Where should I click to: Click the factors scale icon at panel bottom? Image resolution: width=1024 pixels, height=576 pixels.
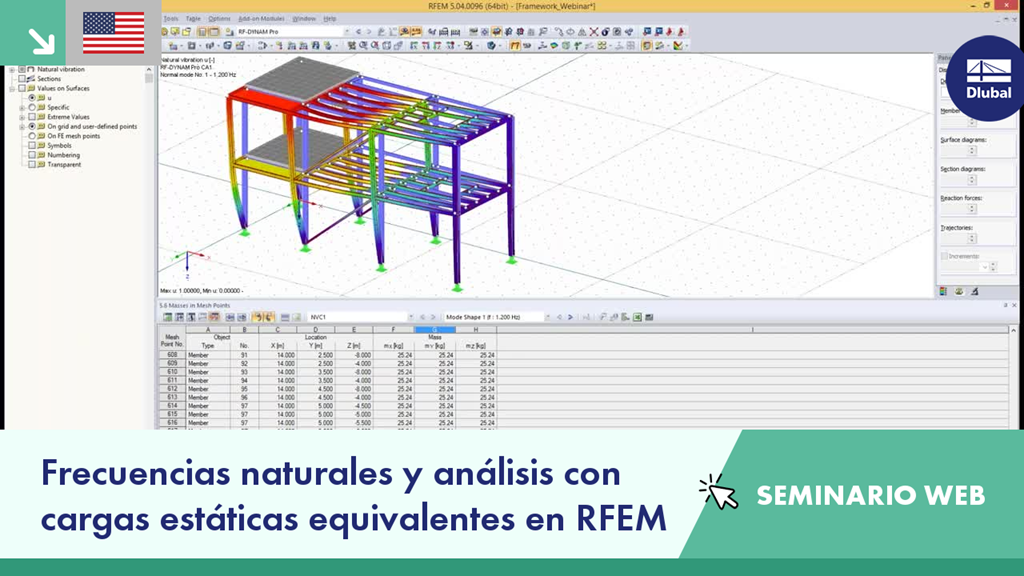pyautogui.click(x=959, y=292)
